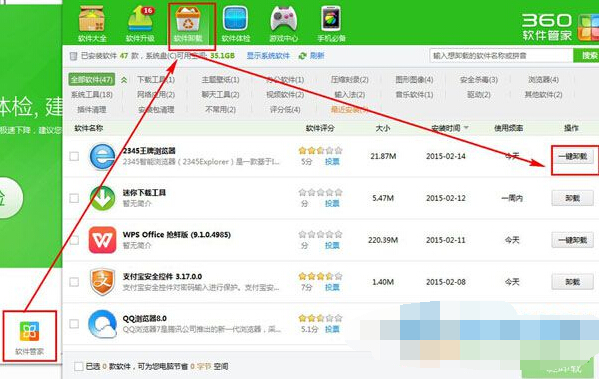Click the 软件管家 icon in left window
This screenshot has width=599, height=379.
tap(29, 331)
